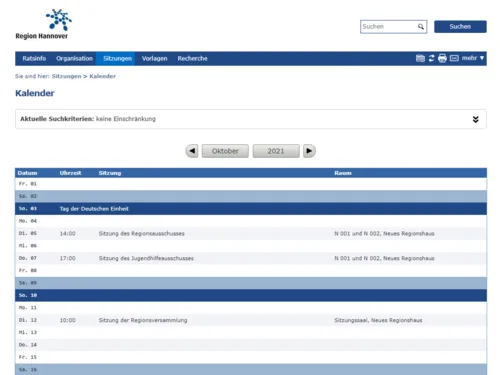500x375 pixels.
Task: Click the Raum column header
Action: tap(343, 173)
